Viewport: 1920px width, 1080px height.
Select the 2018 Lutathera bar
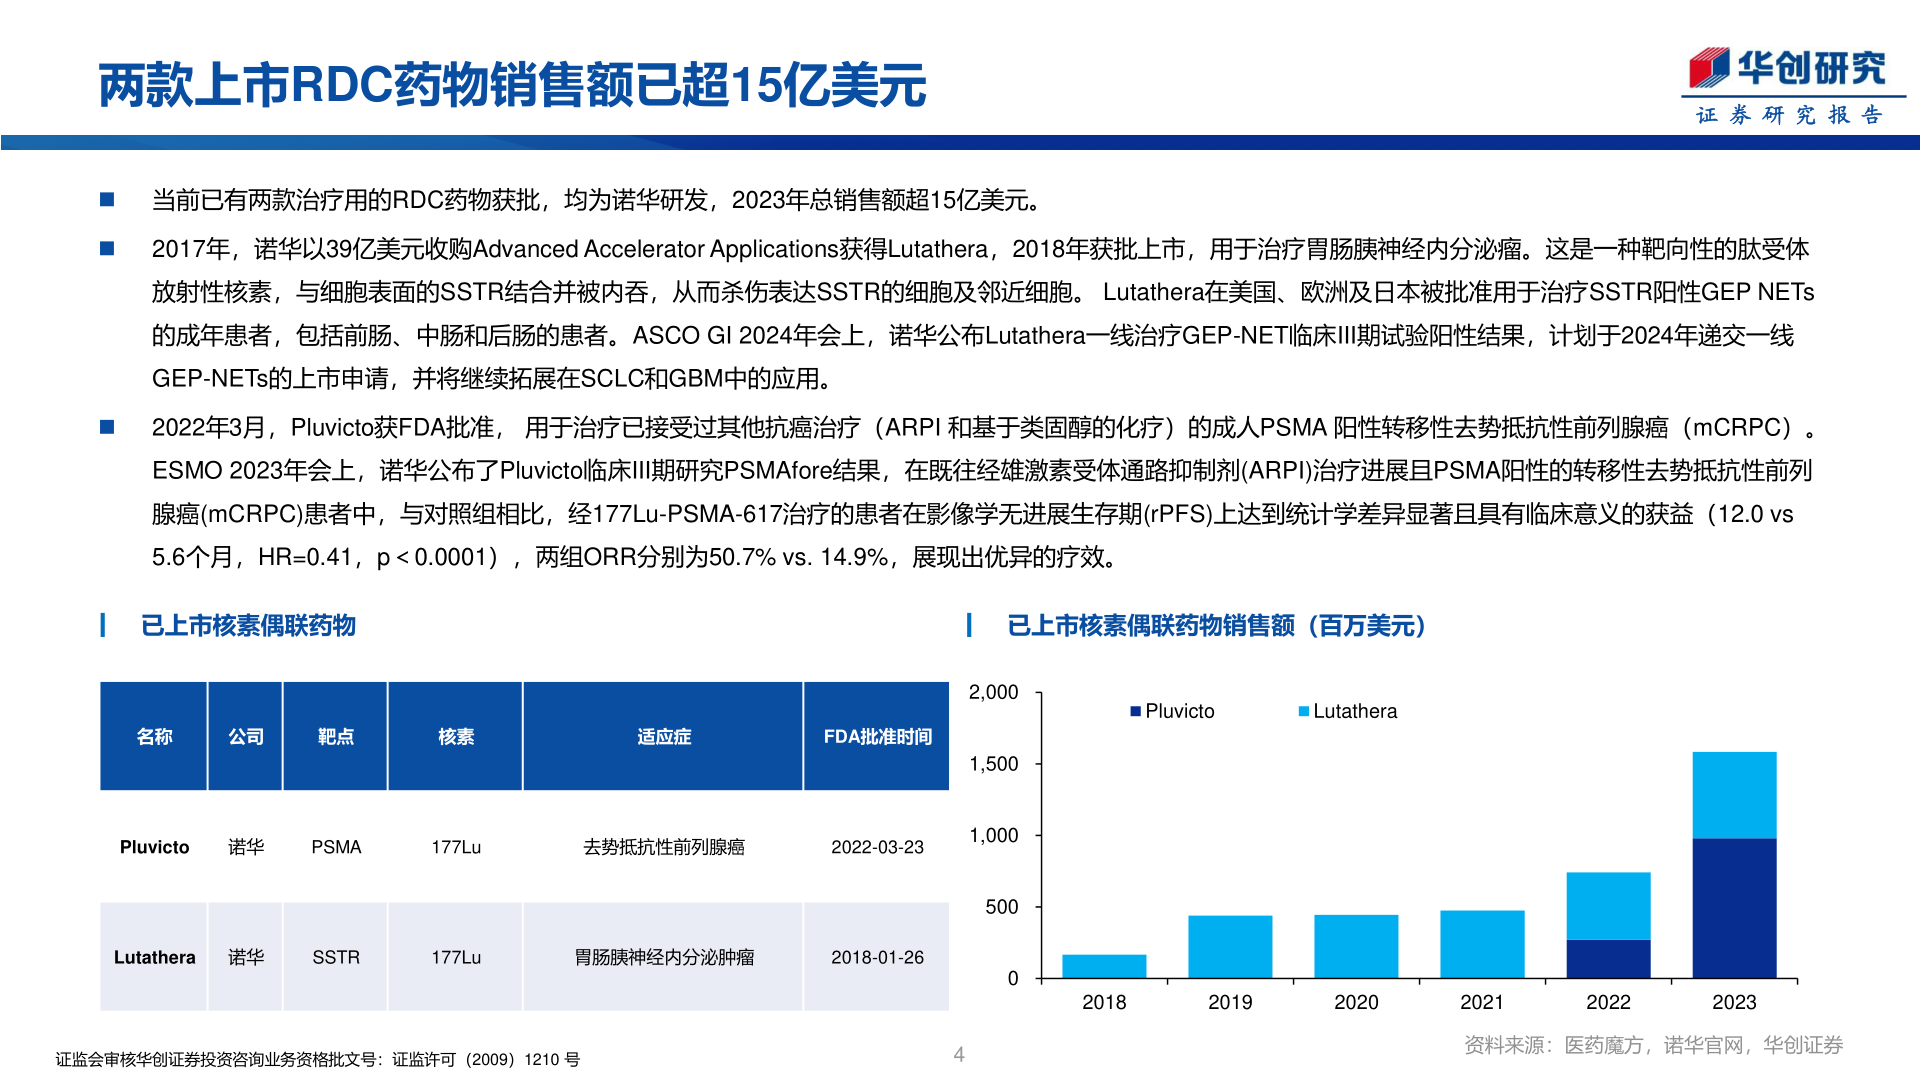point(1104,966)
